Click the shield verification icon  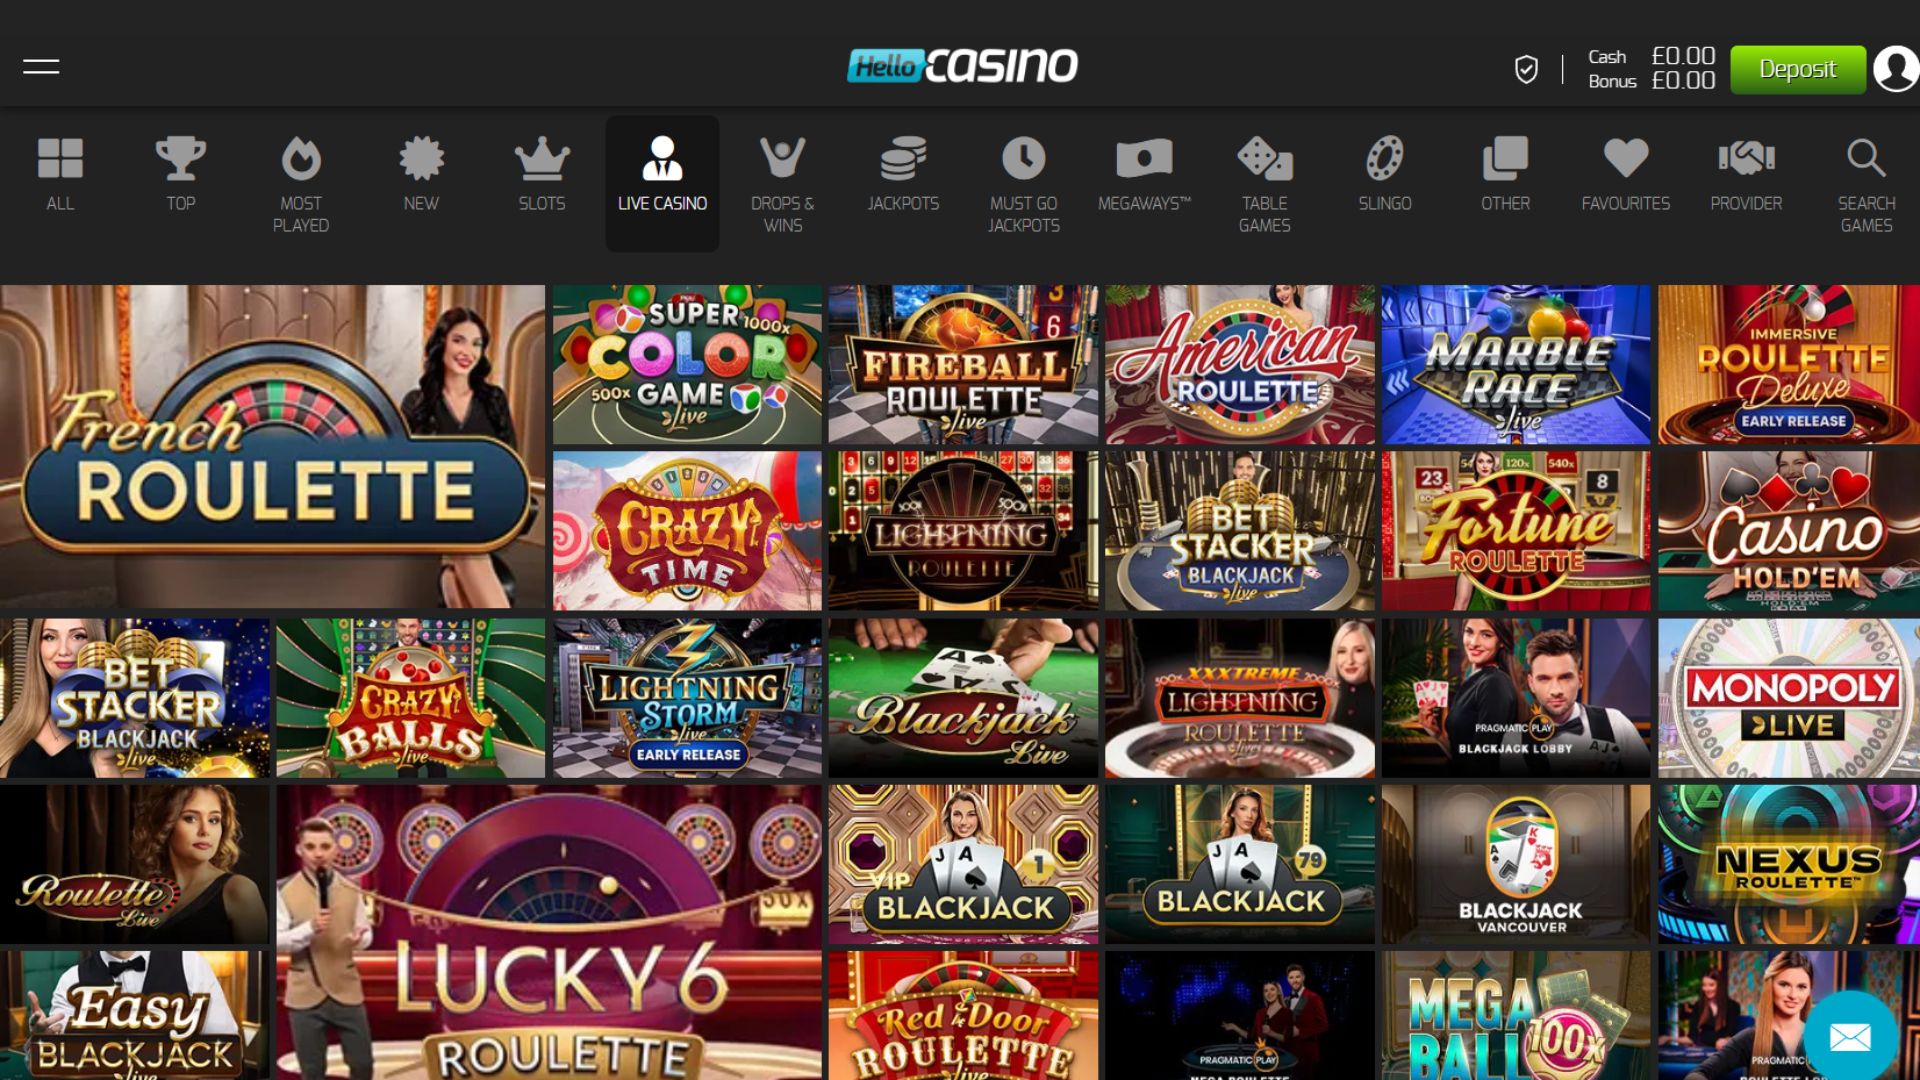(x=1526, y=69)
